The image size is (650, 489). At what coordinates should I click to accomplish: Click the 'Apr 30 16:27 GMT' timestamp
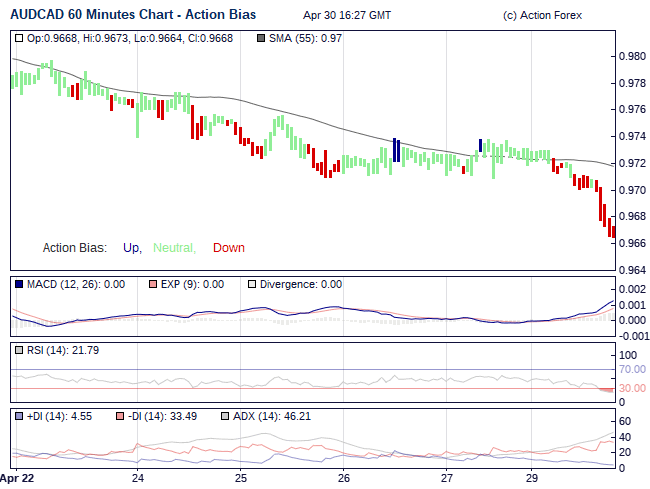tap(347, 16)
